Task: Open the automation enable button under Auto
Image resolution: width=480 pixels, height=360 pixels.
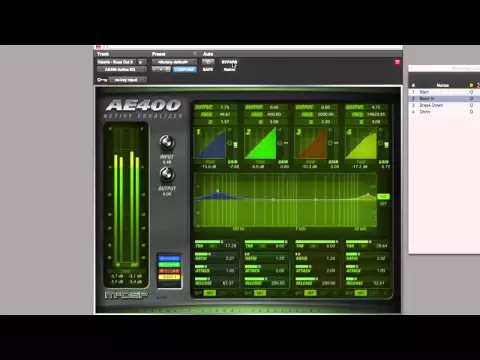Action: (208, 62)
